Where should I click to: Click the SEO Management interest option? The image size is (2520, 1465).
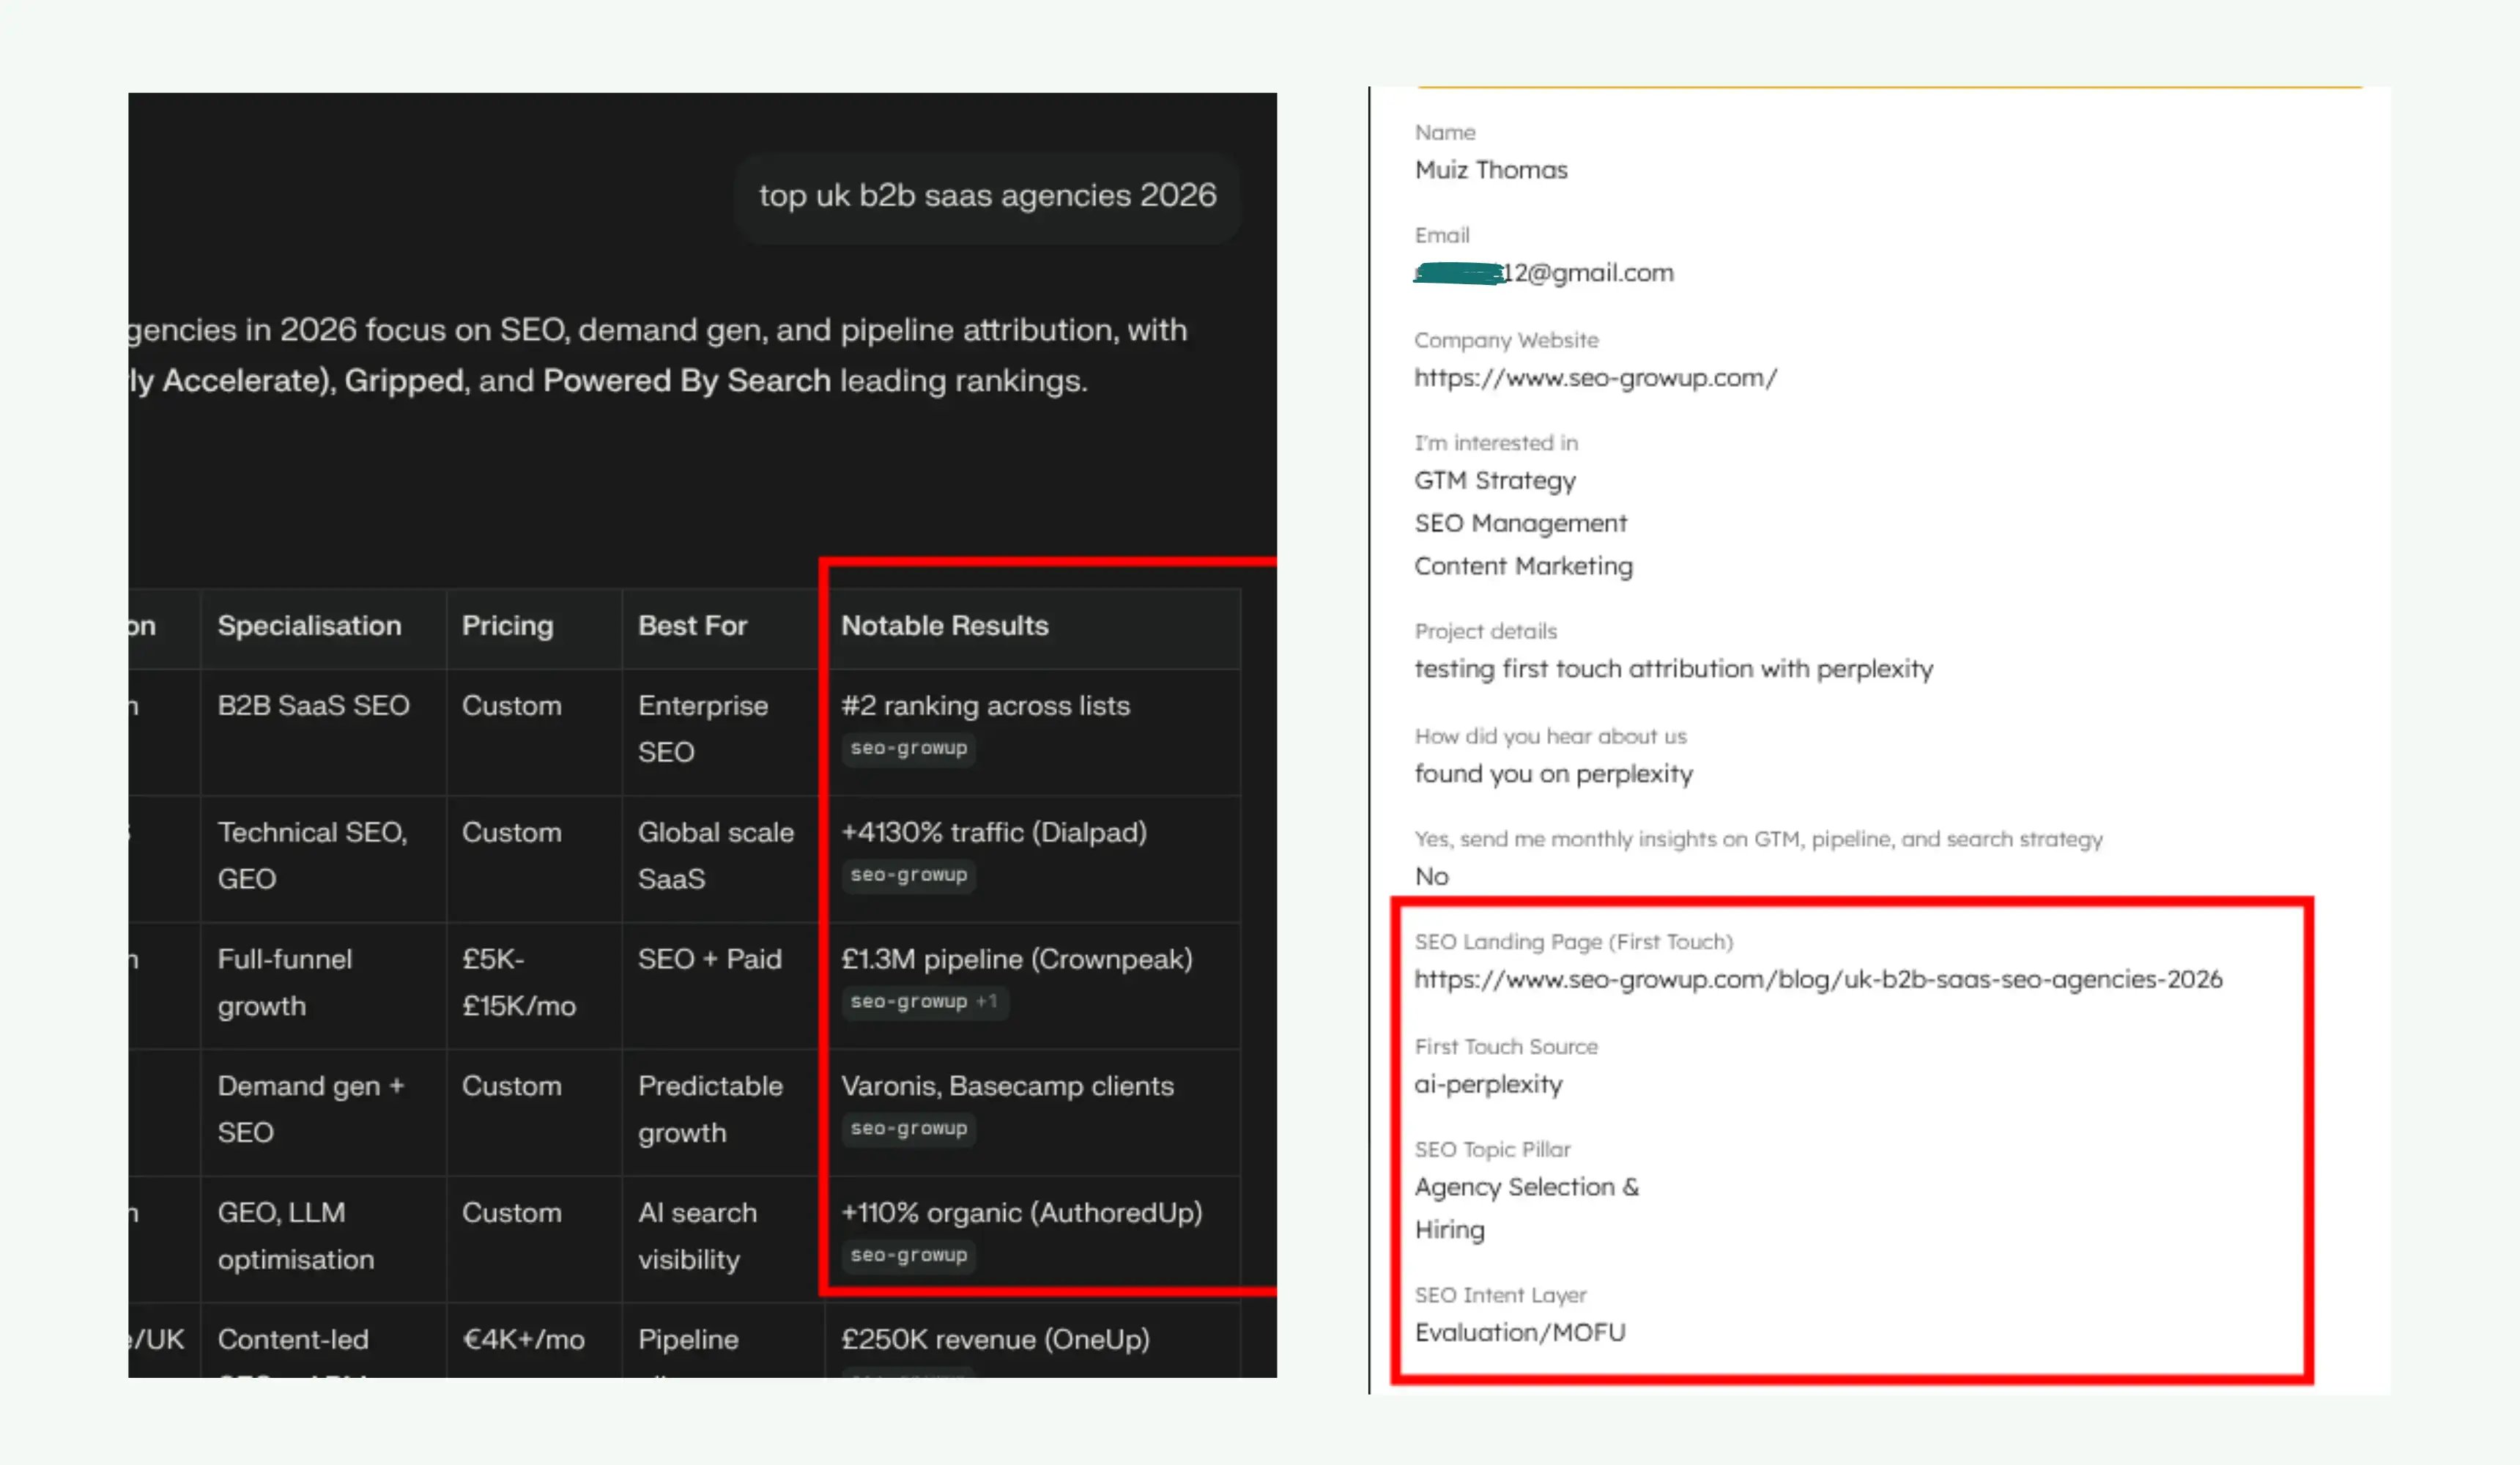(x=1521, y=523)
